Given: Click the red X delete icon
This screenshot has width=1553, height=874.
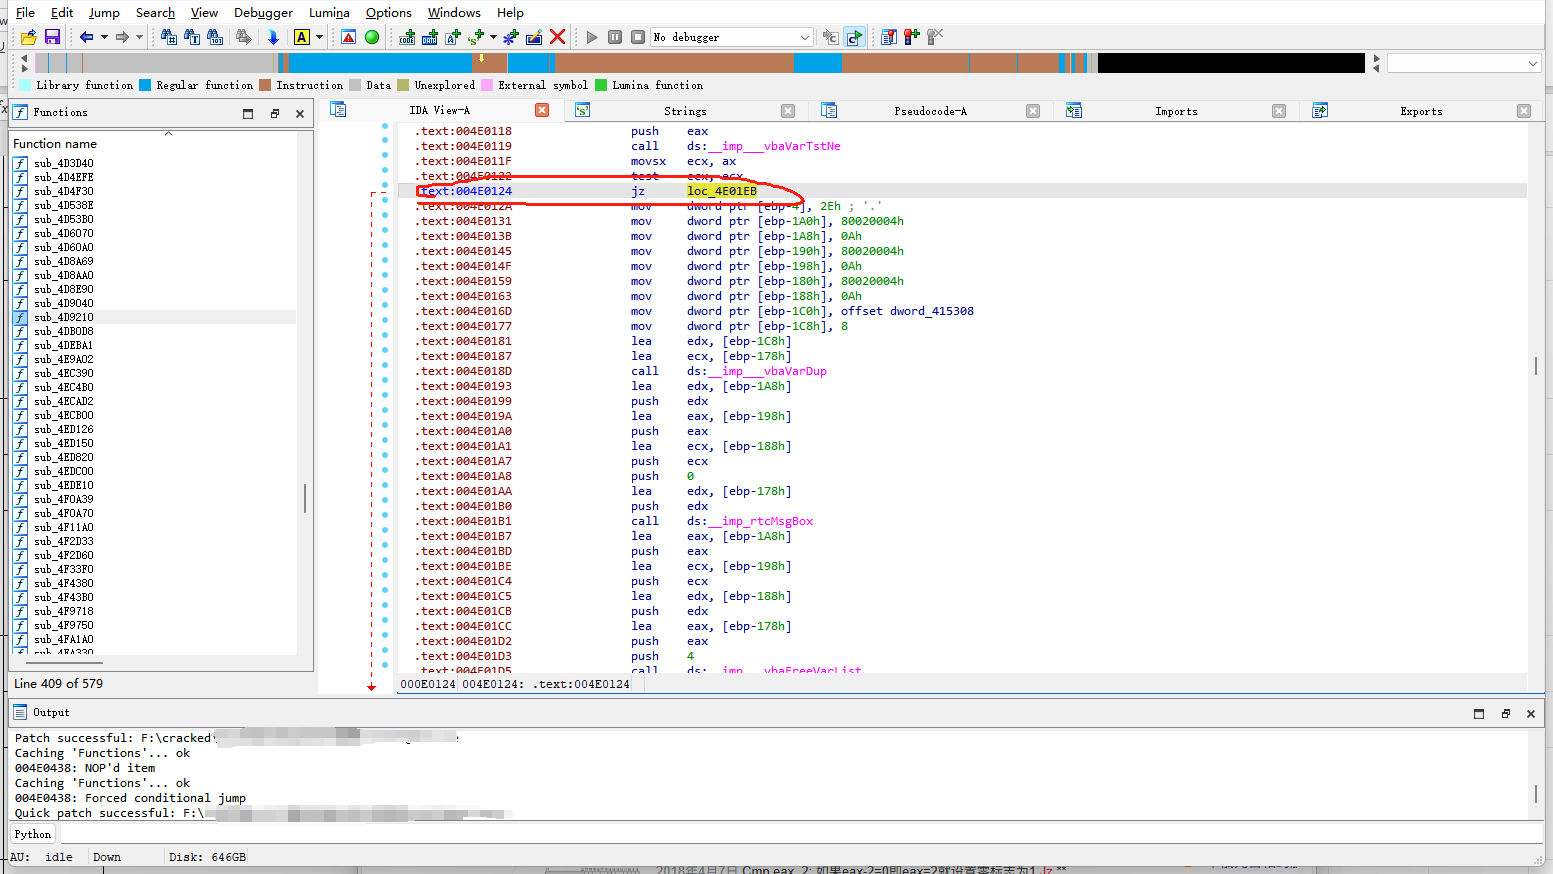Looking at the screenshot, I should point(558,37).
